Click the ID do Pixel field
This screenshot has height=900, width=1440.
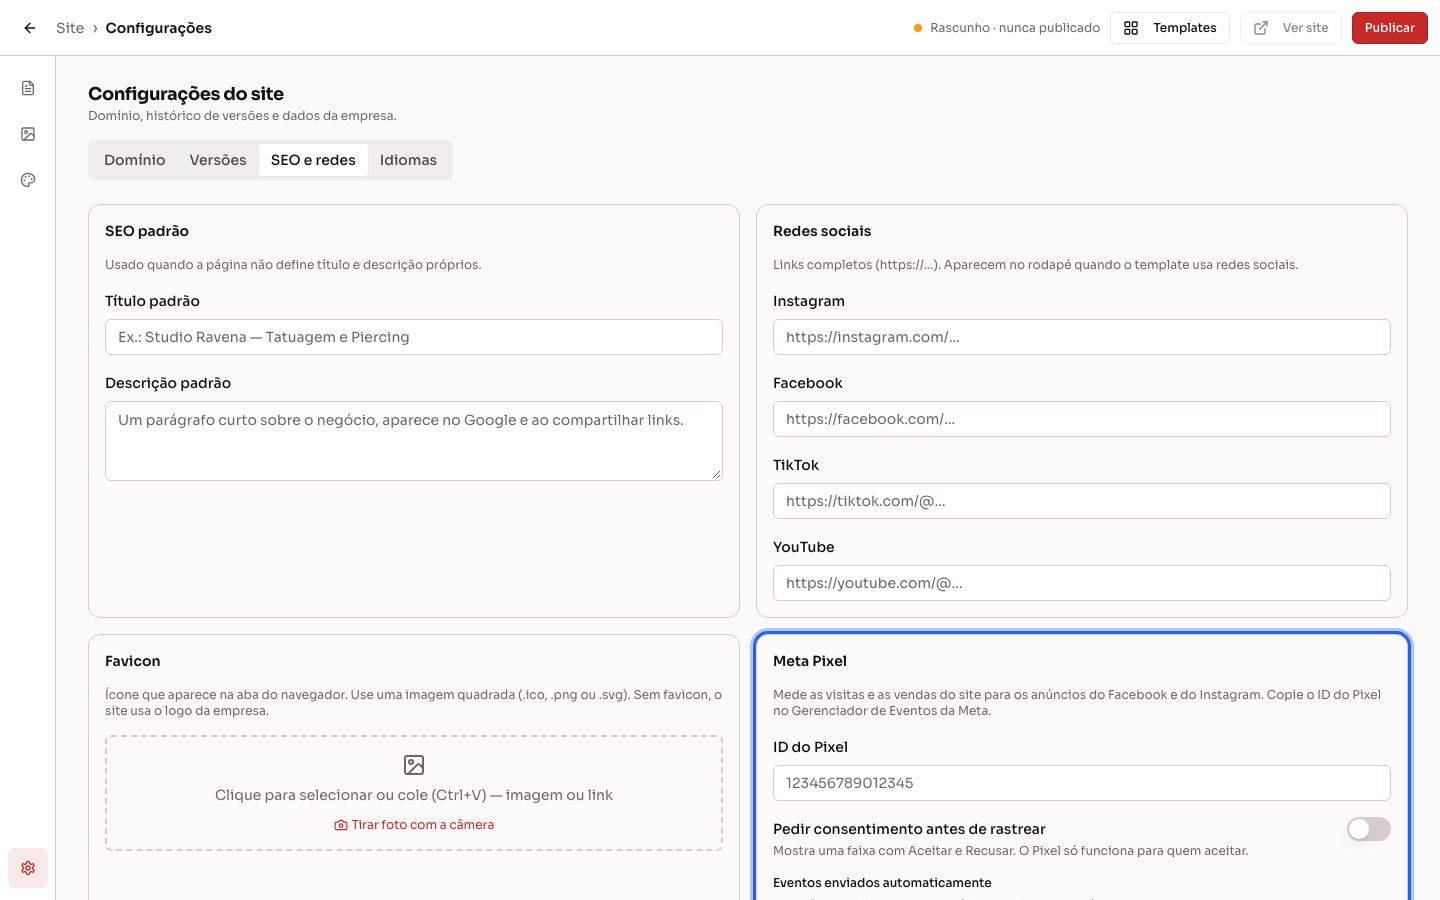[x=1082, y=783]
